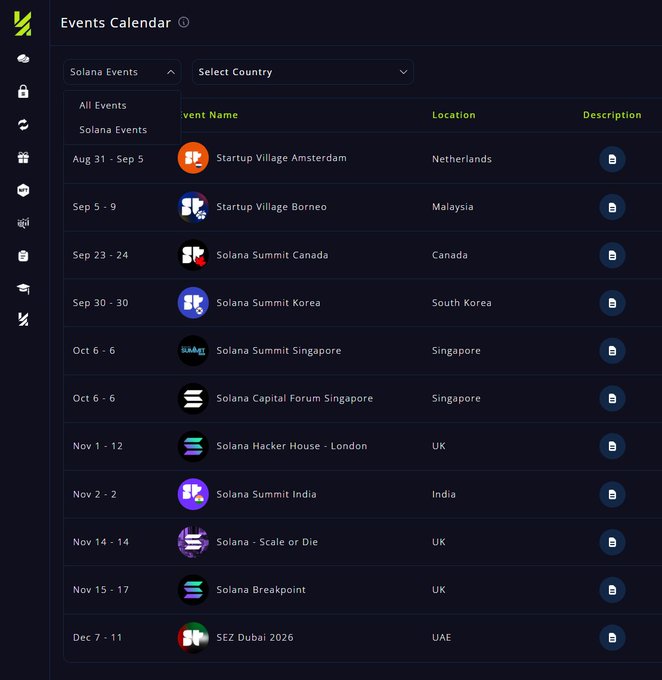Image resolution: width=662 pixels, height=680 pixels.
Task: Click the info icon next to Events Calendar
Action: (x=184, y=22)
